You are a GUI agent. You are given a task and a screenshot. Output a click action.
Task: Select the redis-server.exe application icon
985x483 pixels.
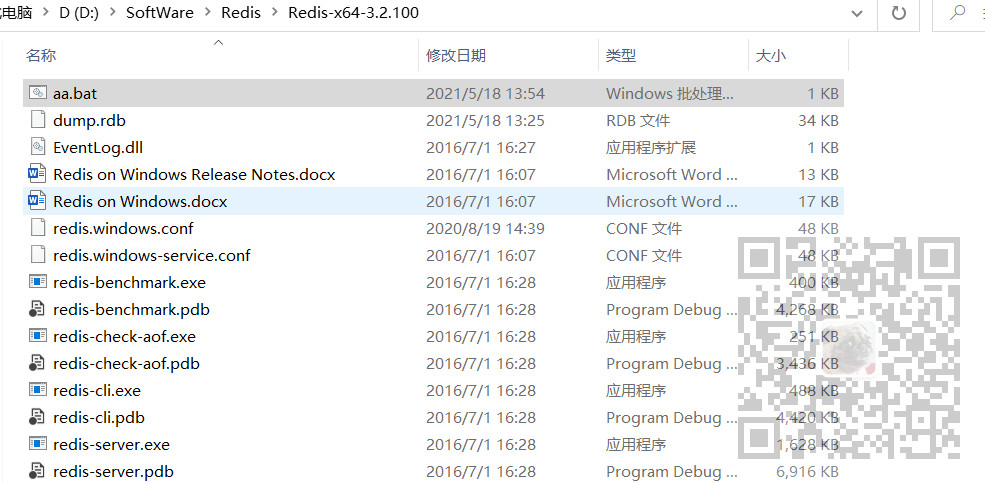tap(38, 444)
